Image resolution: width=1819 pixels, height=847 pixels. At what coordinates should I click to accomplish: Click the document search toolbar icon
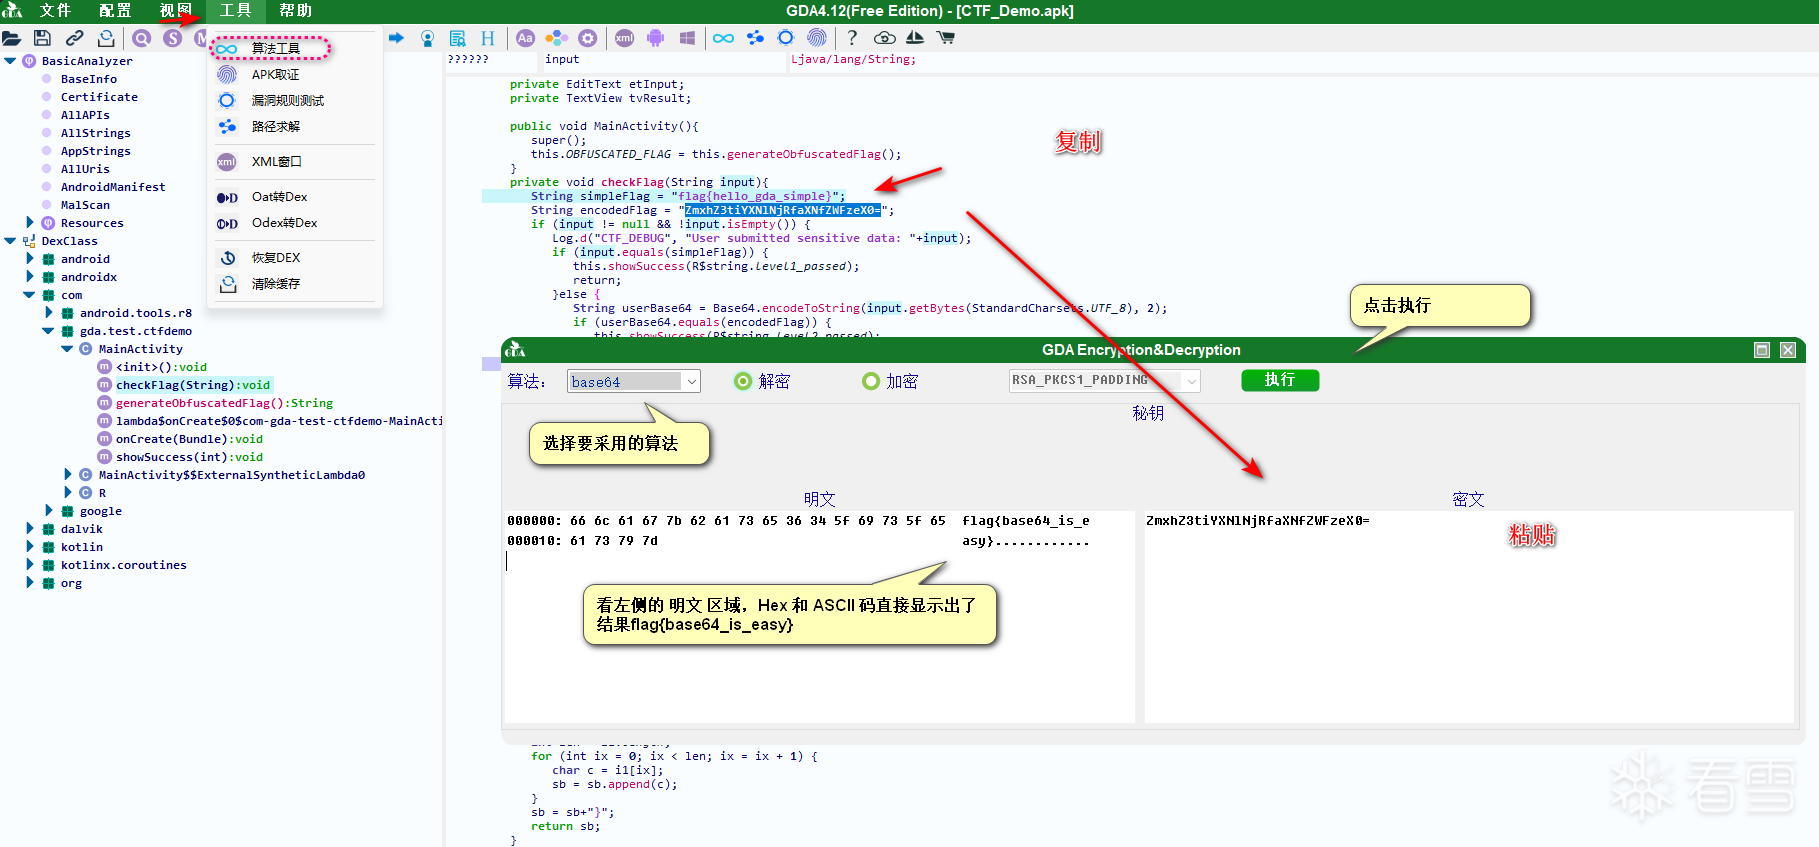(457, 38)
